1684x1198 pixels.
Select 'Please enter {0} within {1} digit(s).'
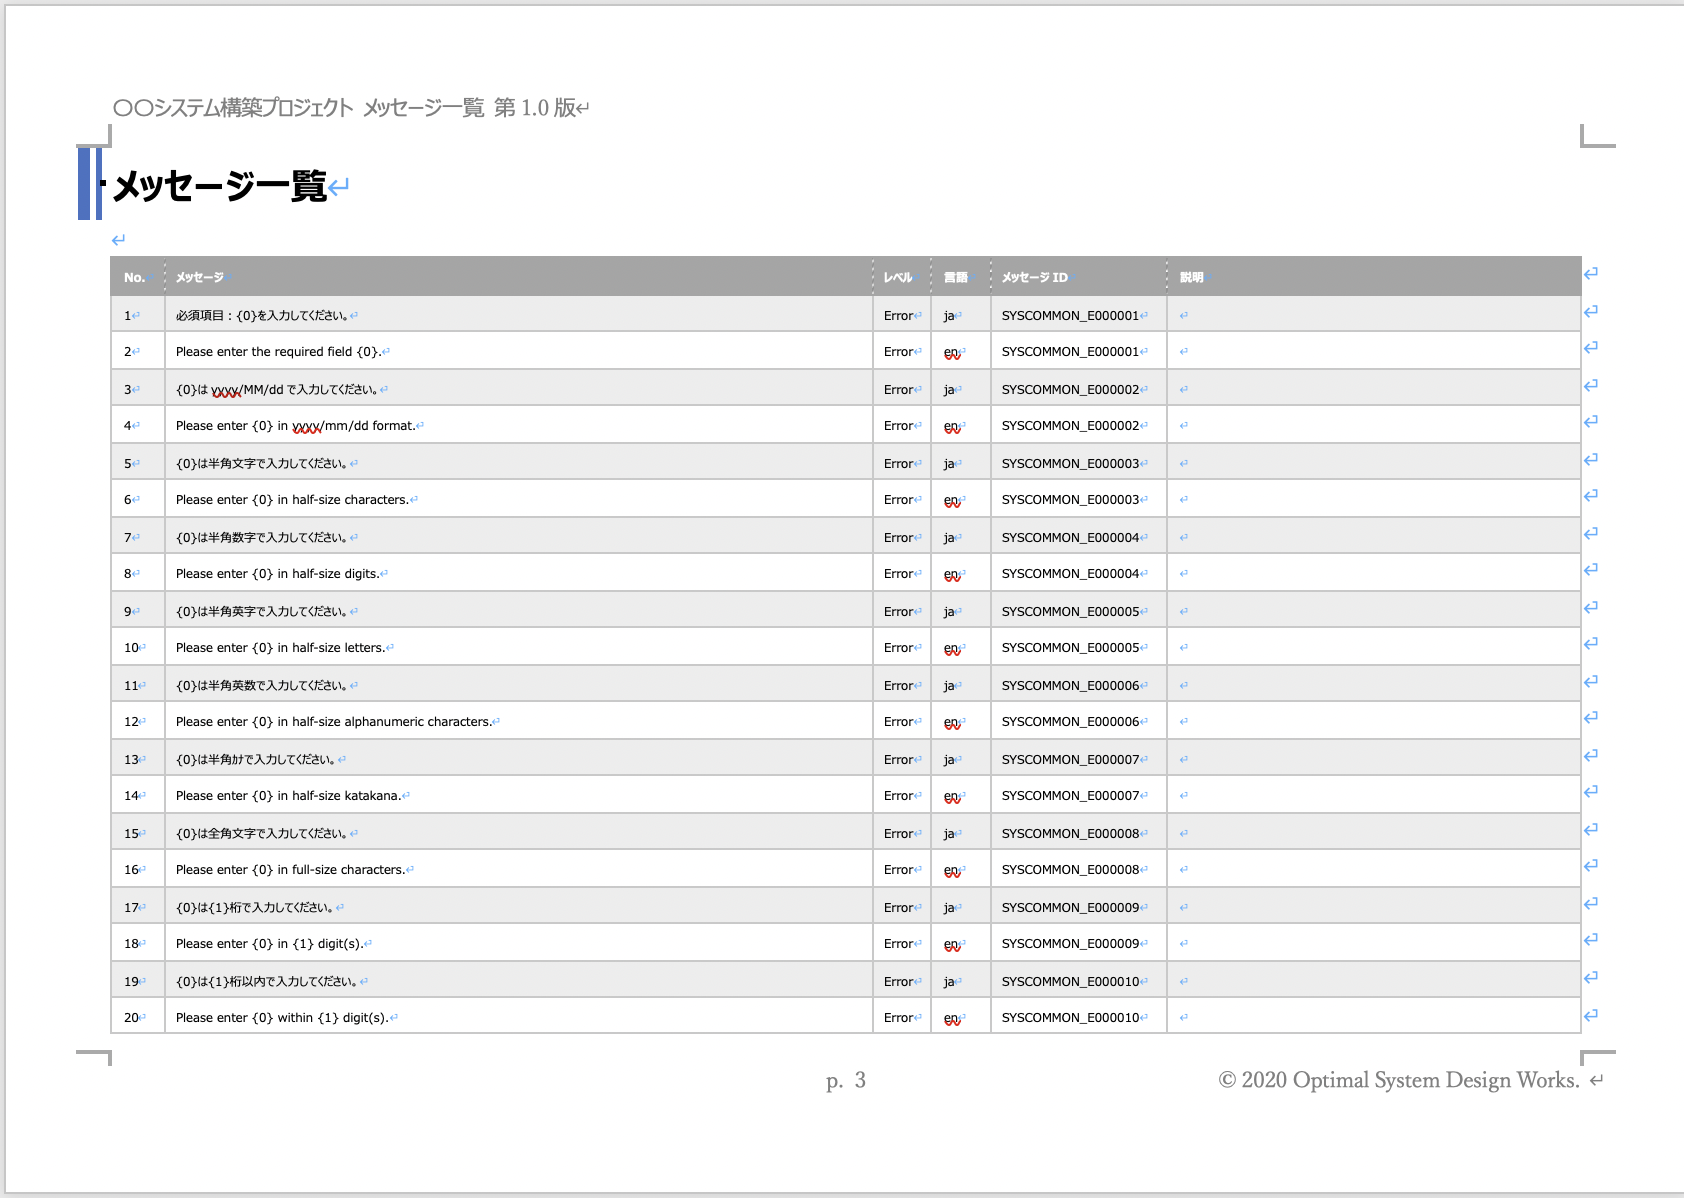(x=282, y=1018)
